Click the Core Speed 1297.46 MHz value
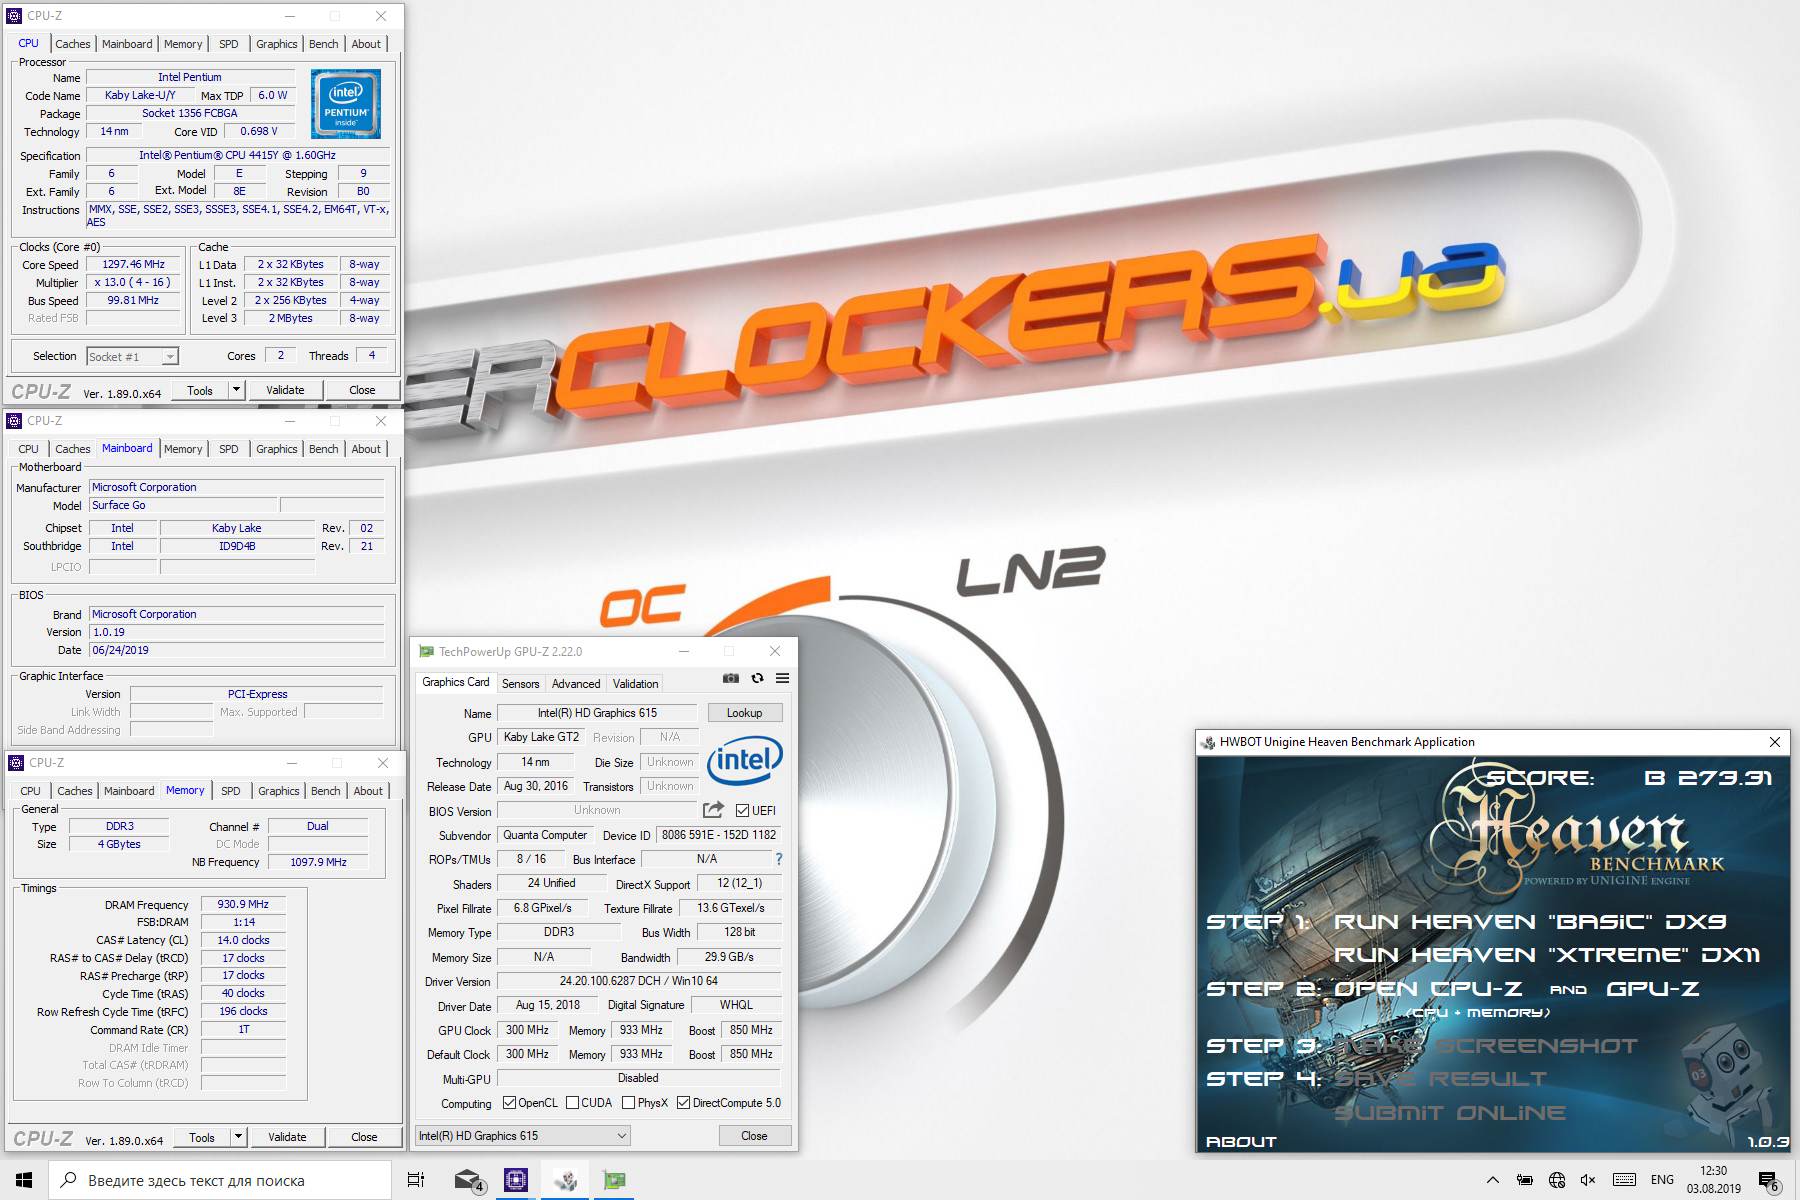 (133, 265)
